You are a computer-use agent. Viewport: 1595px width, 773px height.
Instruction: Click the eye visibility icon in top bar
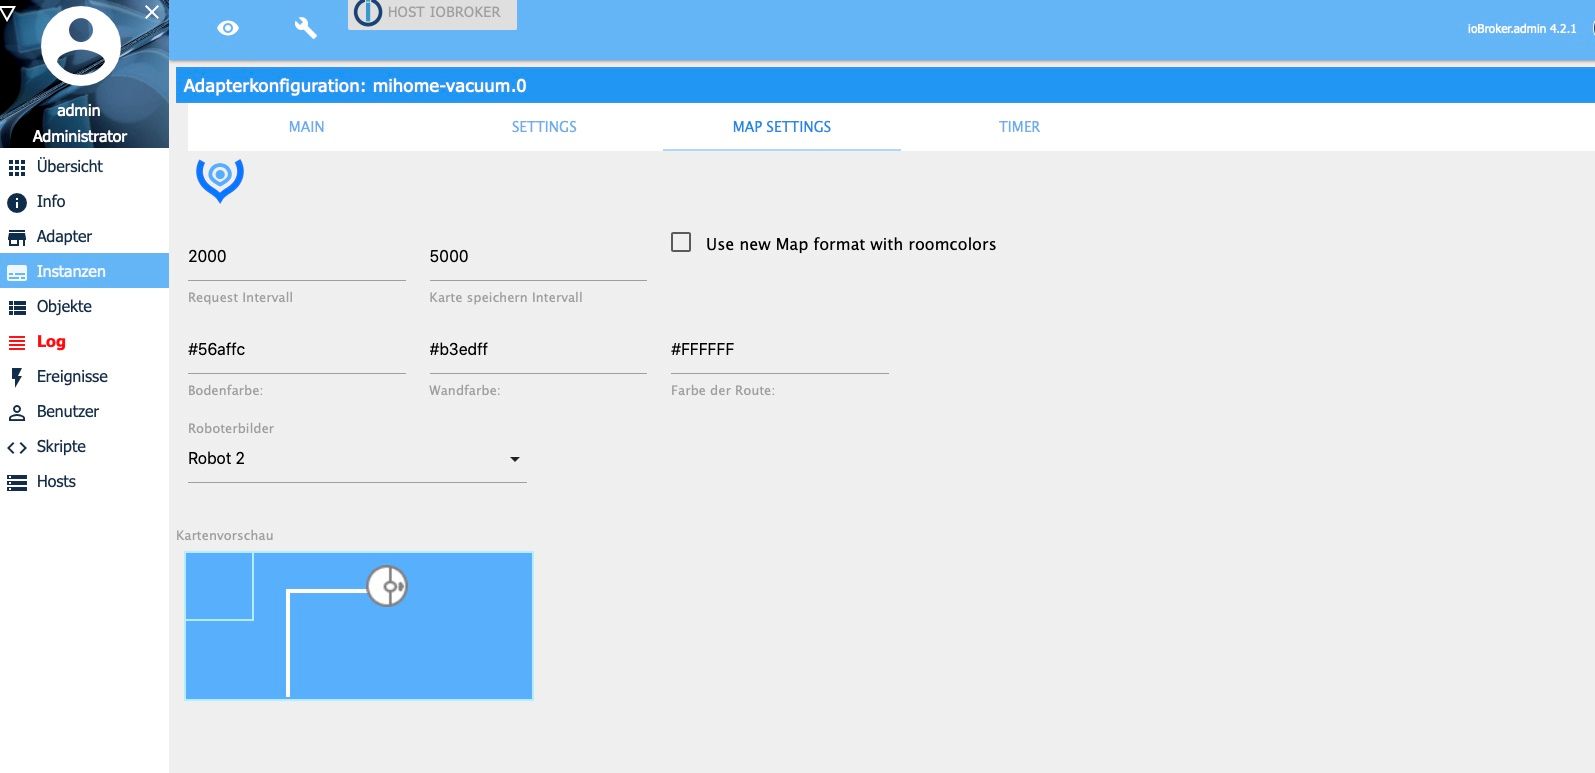[228, 28]
